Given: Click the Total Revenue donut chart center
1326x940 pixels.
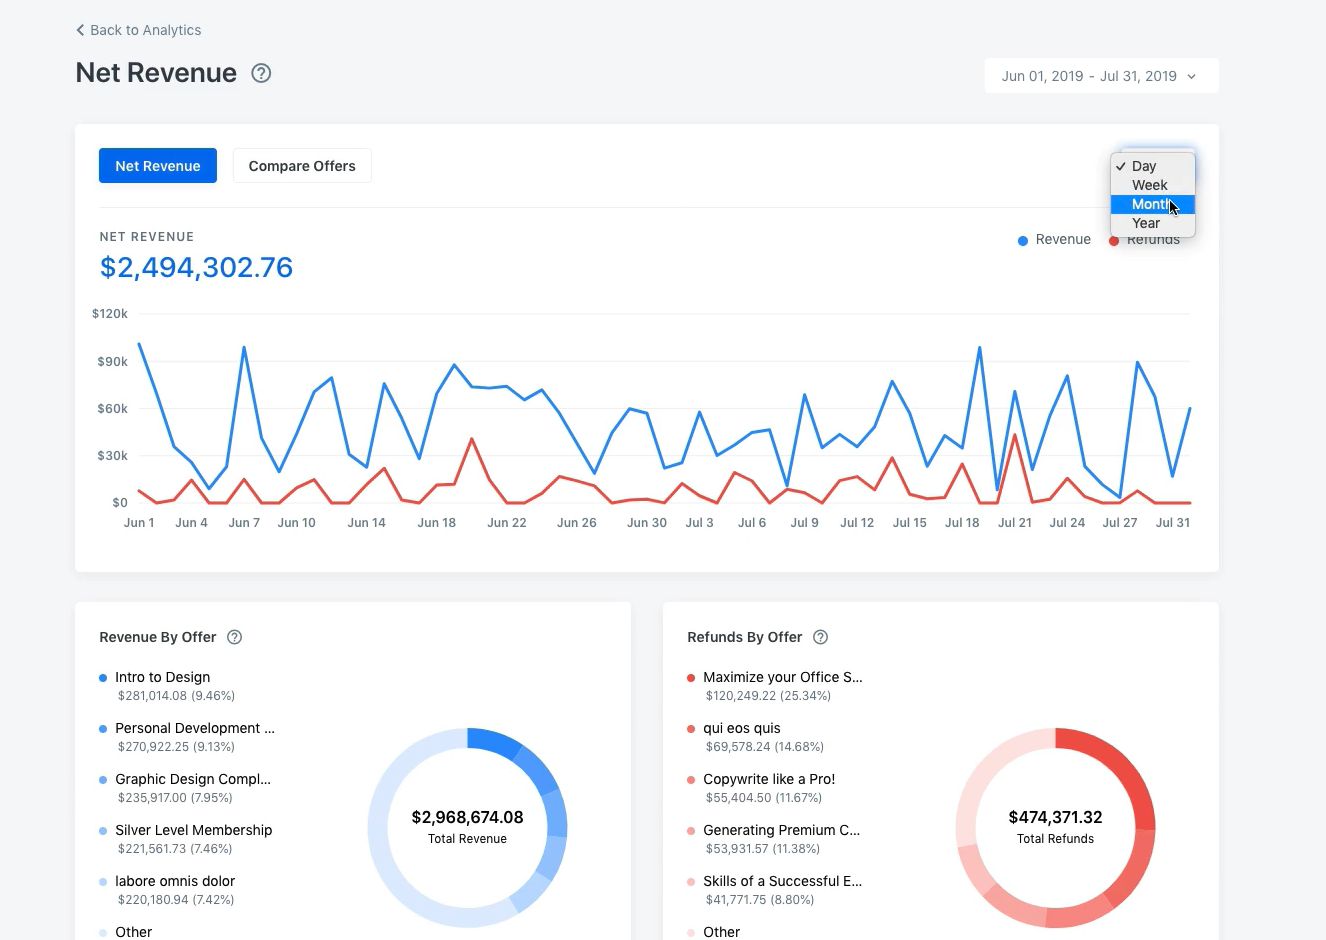Looking at the screenshot, I should click(467, 827).
